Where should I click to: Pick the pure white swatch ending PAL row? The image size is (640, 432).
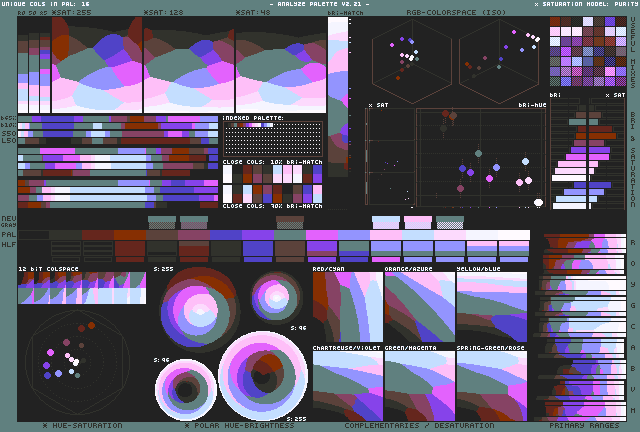pyautogui.click(x=514, y=235)
